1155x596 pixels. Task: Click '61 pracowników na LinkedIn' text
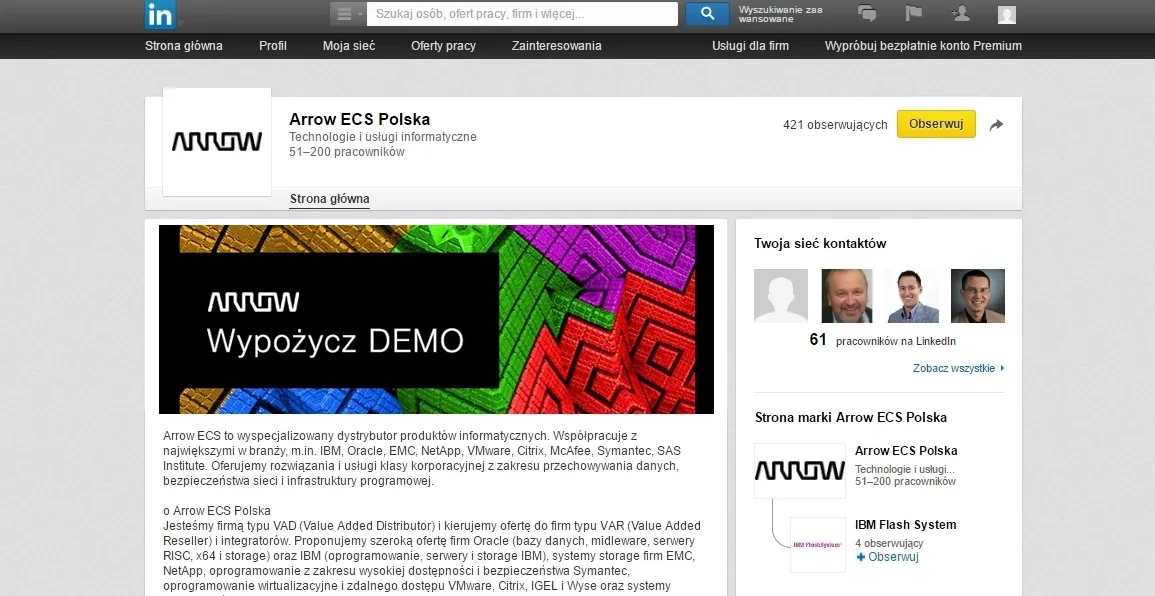pos(882,340)
